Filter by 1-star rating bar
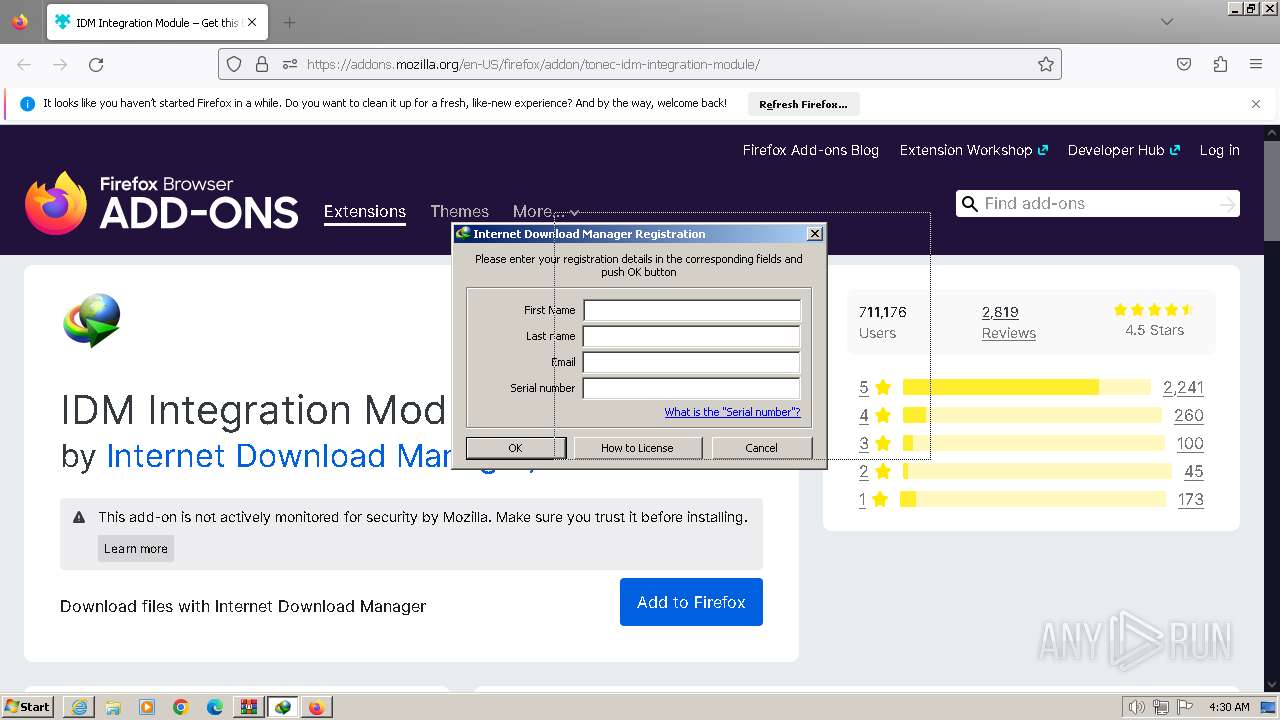Image resolution: width=1280 pixels, height=720 pixels. click(1033, 499)
